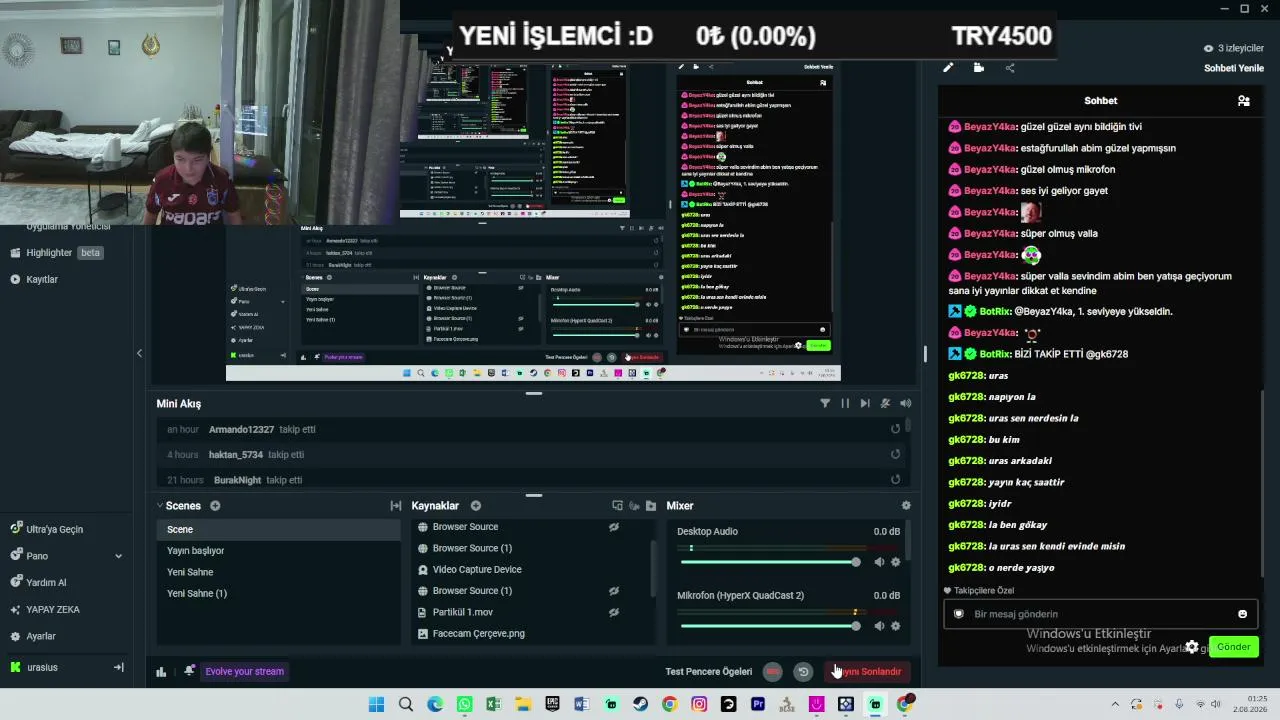Share the stream with the share icon

(x=1010, y=68)
